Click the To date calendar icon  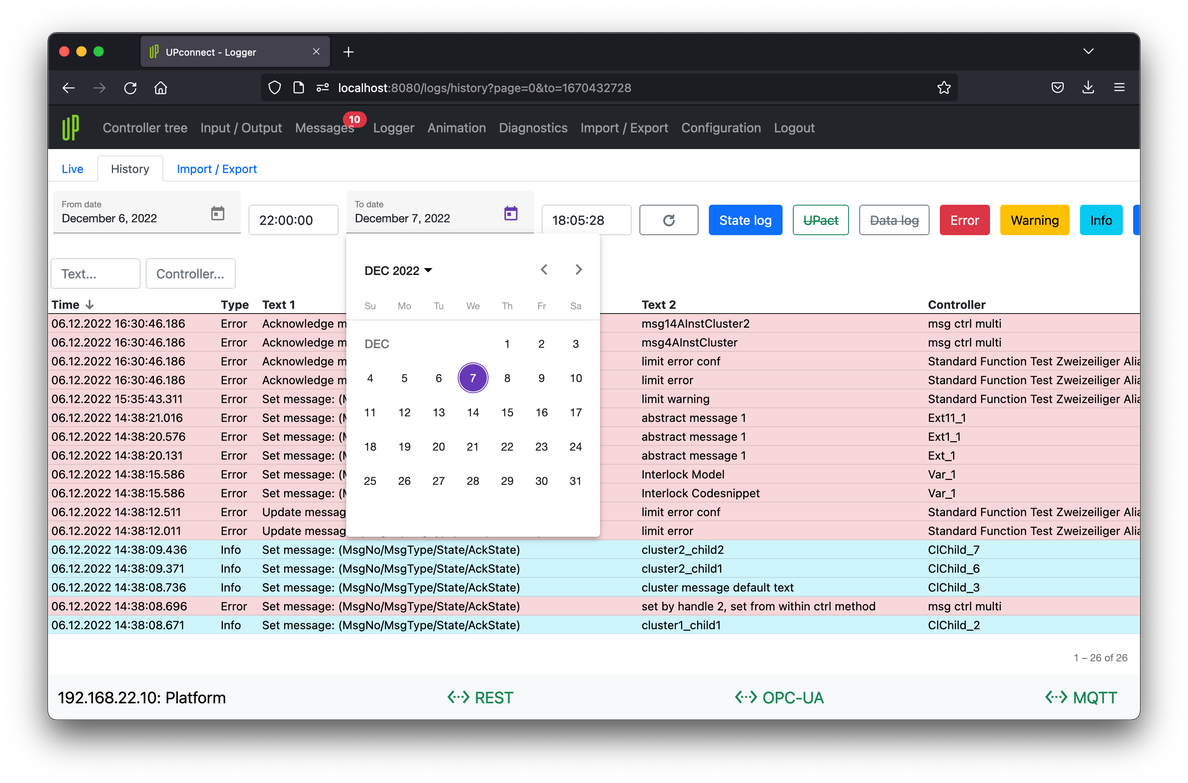click(511, 214)
